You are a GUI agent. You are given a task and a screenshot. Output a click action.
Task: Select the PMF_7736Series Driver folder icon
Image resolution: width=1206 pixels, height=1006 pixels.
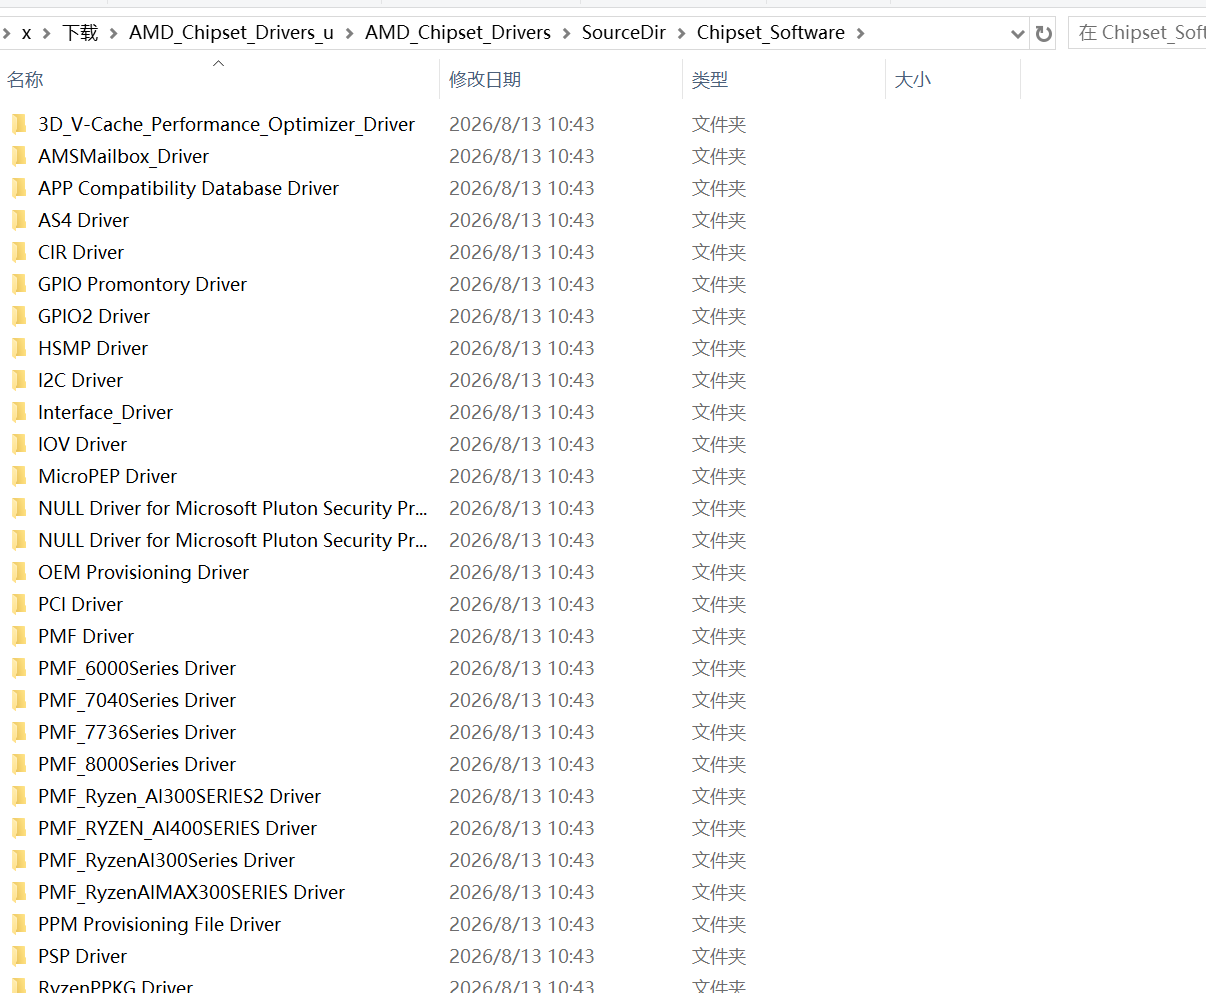[x=19, y=732]
